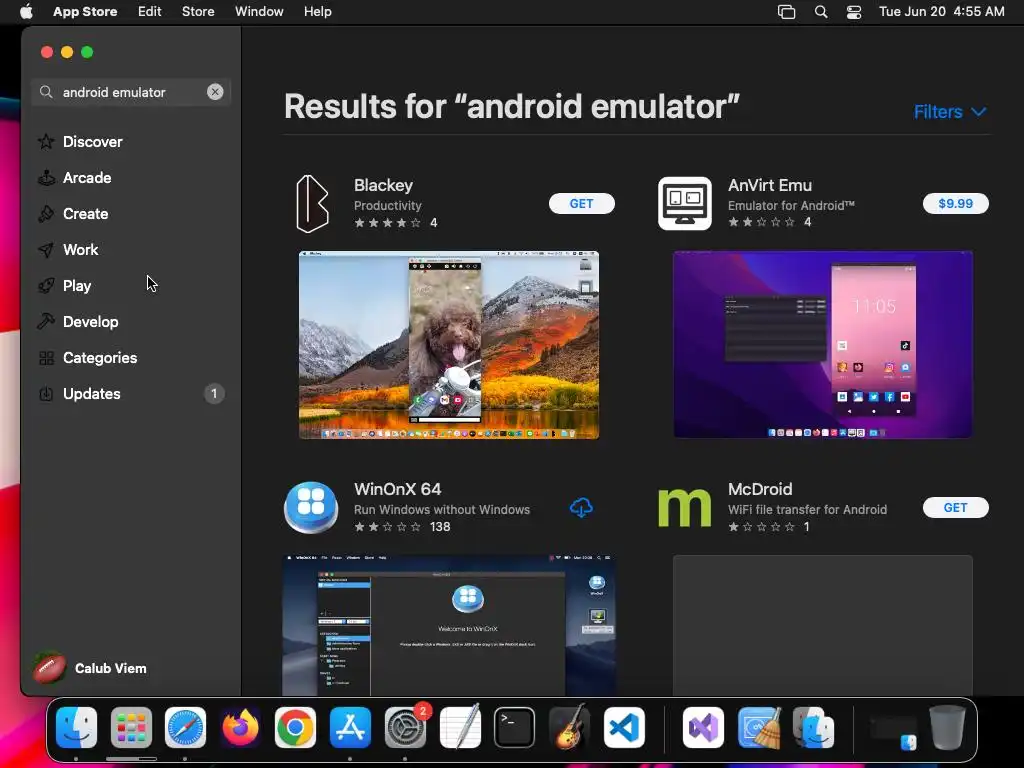
Task: Open the Window menu
Action: tap(259, 12)
